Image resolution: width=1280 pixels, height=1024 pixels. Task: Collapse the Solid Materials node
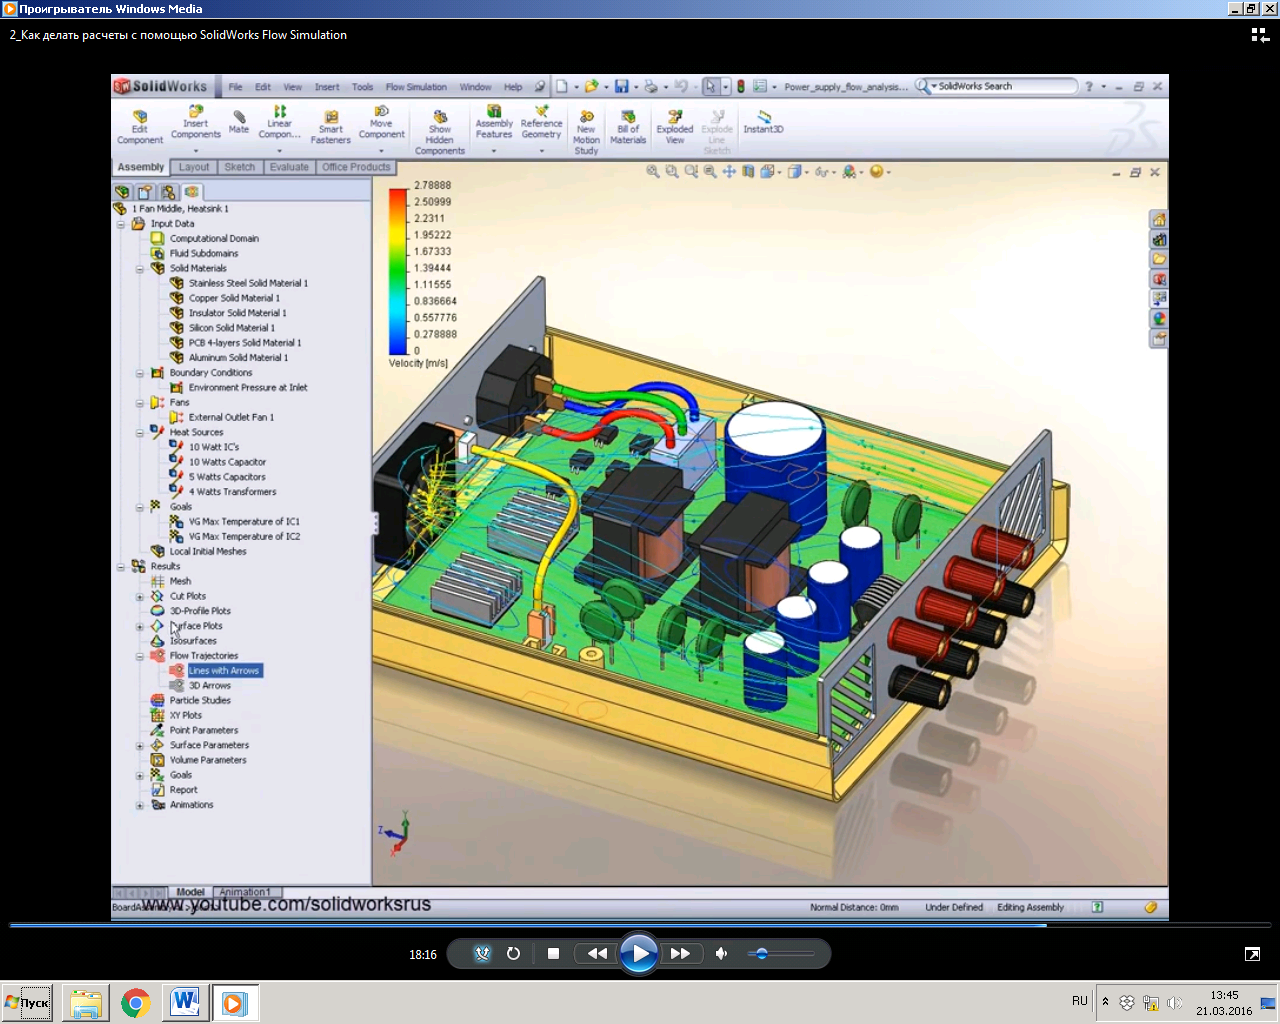pyautogui.click(x=140, y=269)
